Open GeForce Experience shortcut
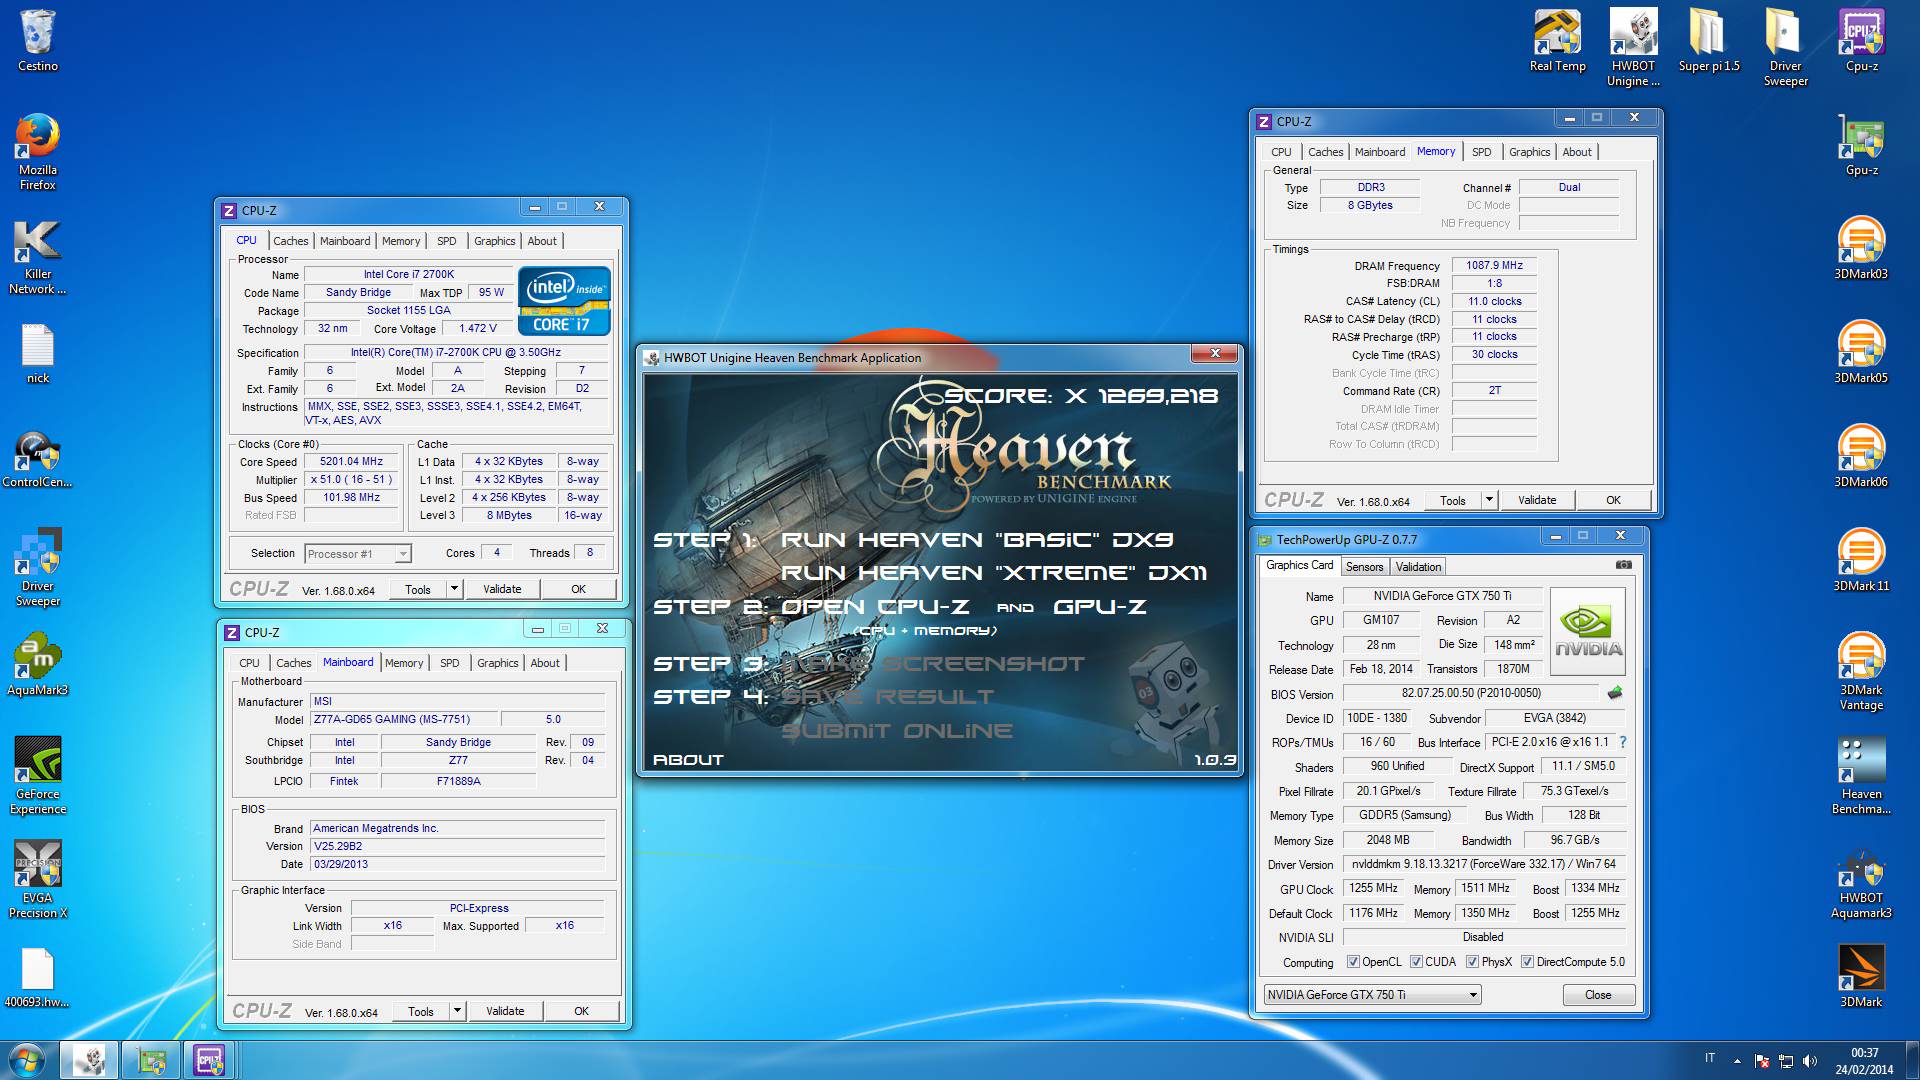 (x=38, y=775)
